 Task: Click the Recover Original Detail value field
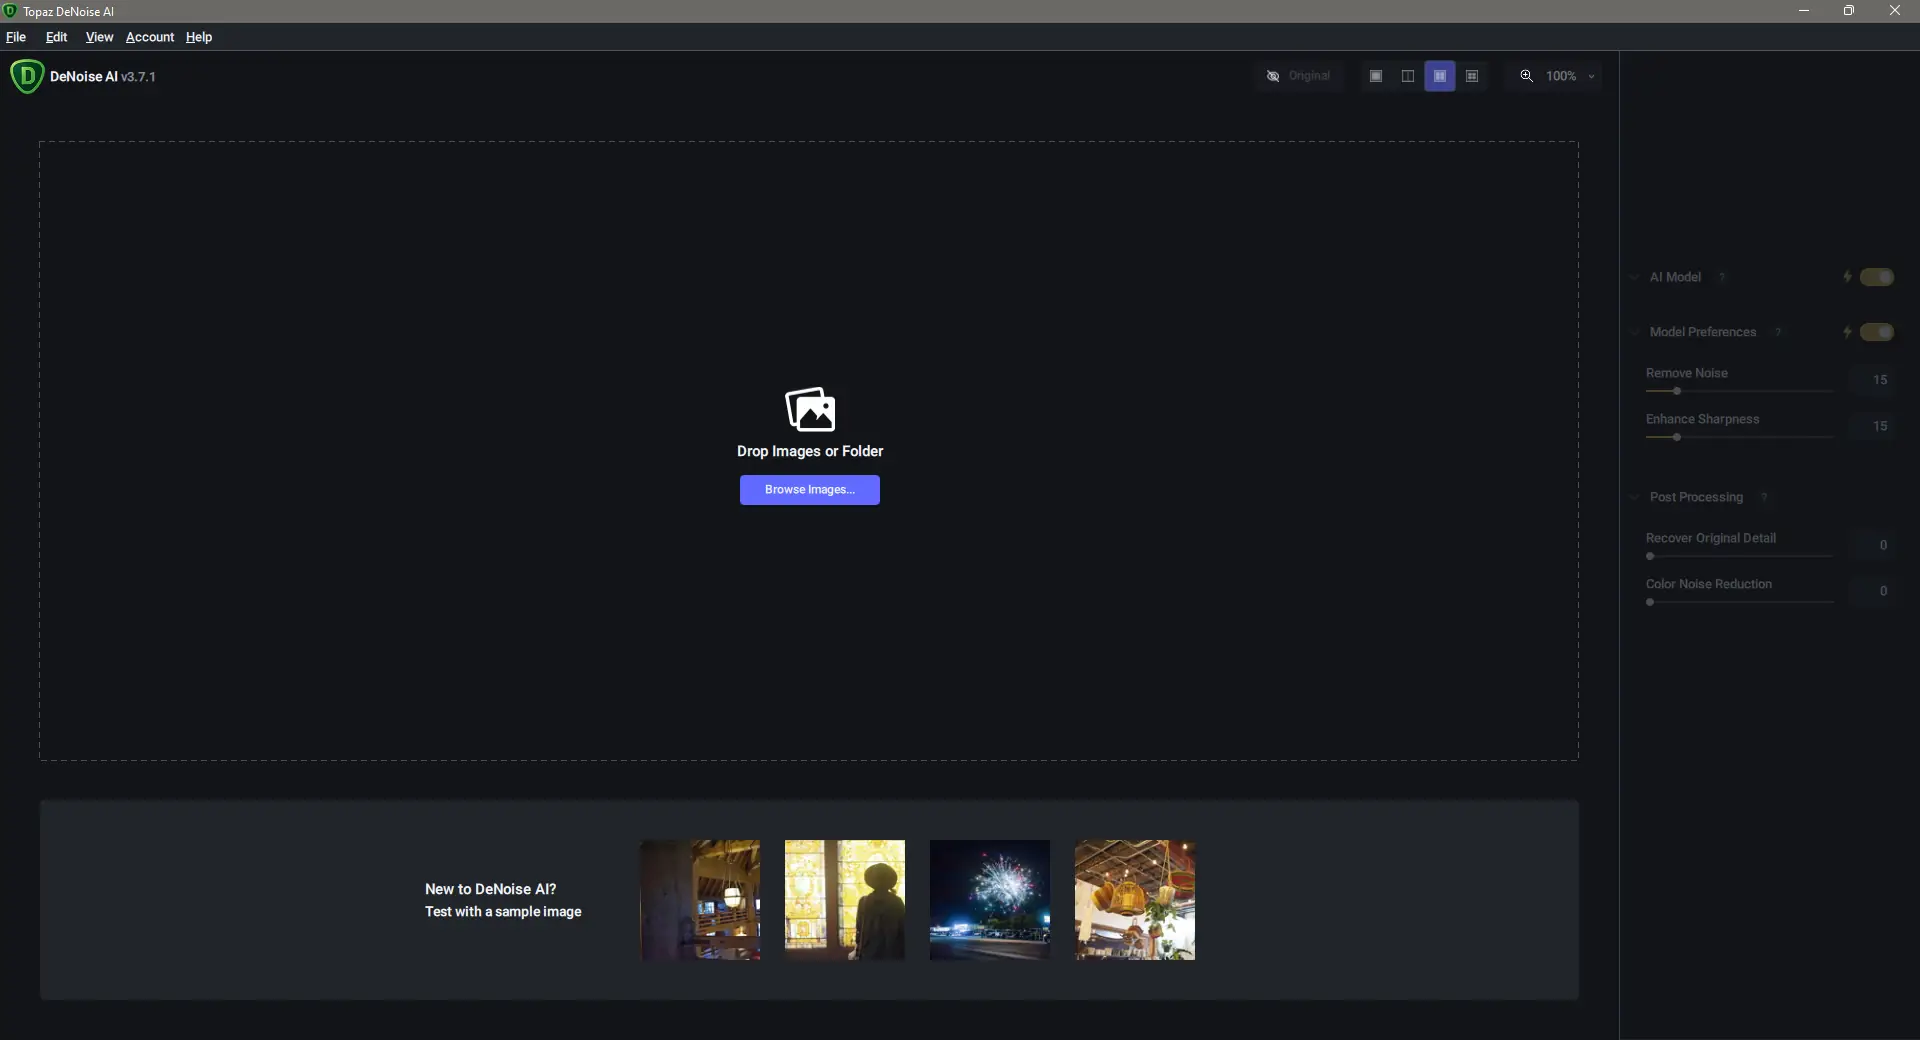pyautogui.click(x=1871, y=545)
